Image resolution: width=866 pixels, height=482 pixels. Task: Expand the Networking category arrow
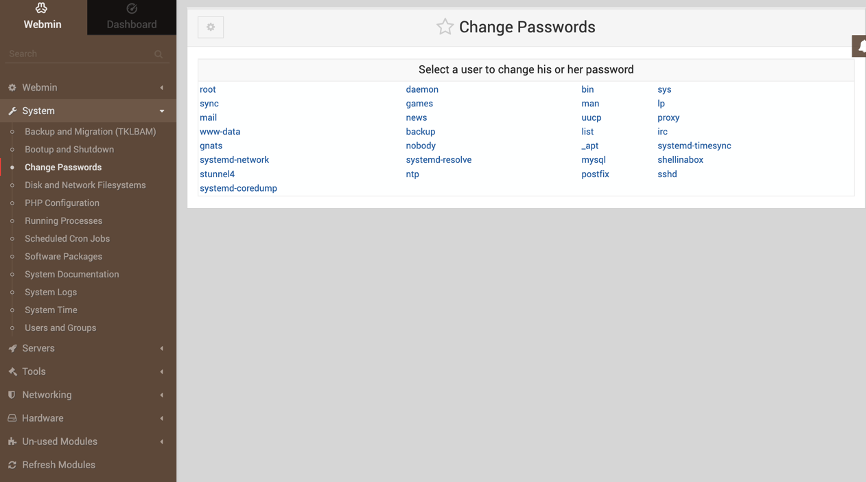[x=162, y=395]
